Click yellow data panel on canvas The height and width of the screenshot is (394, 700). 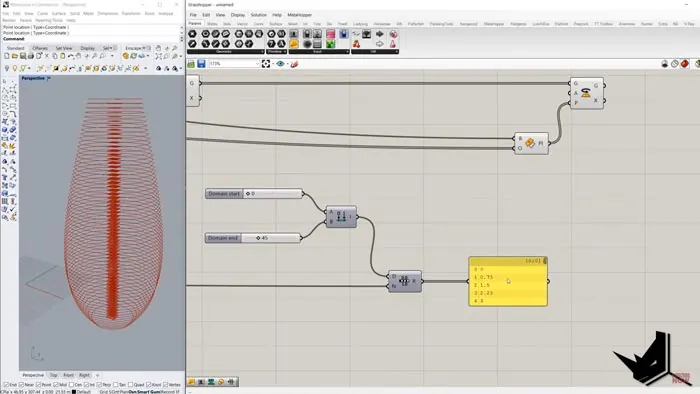tap(508, 282)
